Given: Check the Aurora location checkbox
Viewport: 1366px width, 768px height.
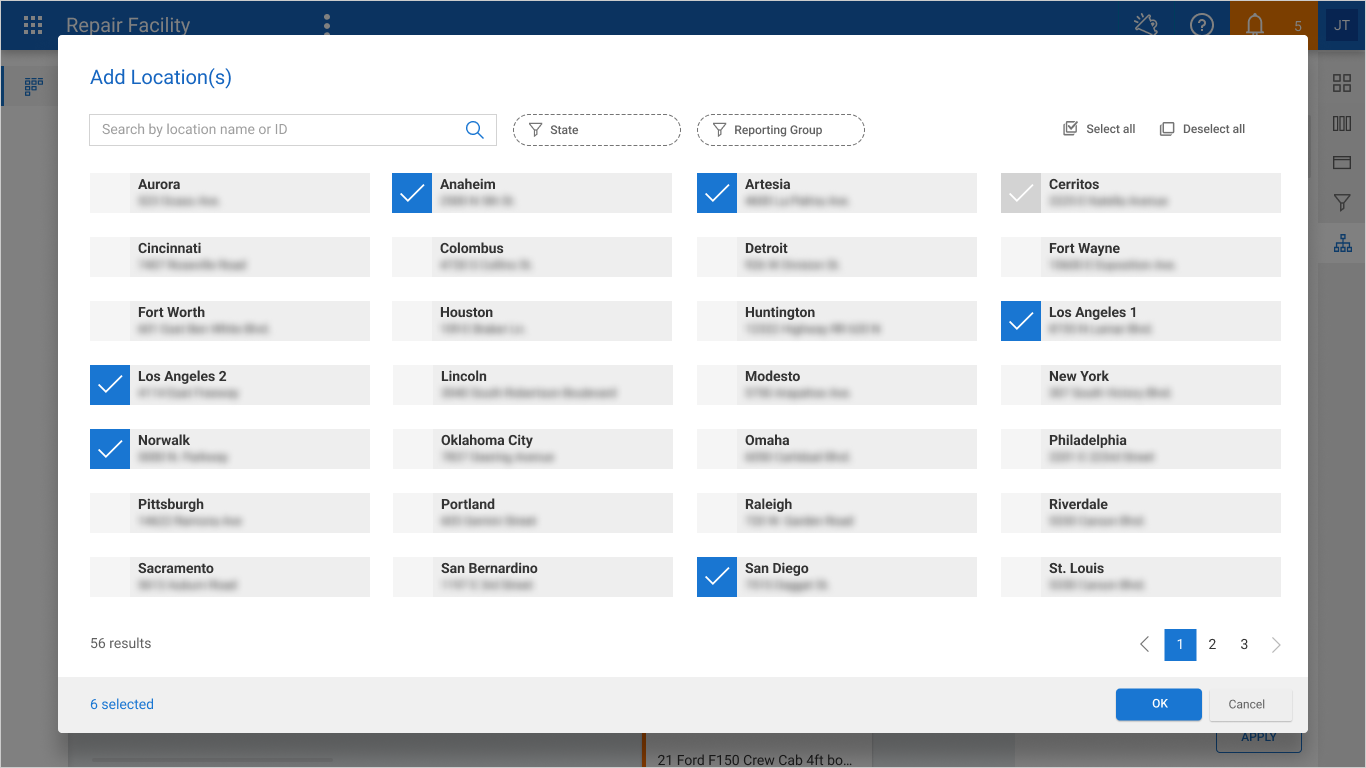Looking at the screenshot, I should pyautogui.click(x=110, y=193).
